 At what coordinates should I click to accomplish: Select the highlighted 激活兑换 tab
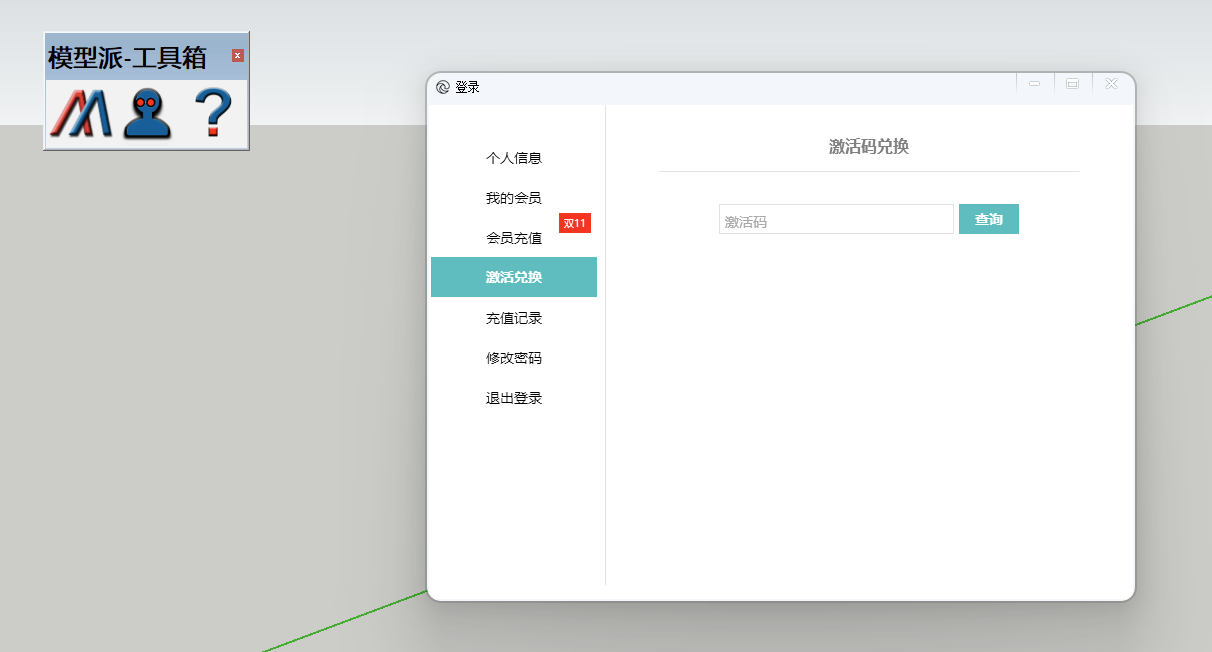[x=513, y=277]
